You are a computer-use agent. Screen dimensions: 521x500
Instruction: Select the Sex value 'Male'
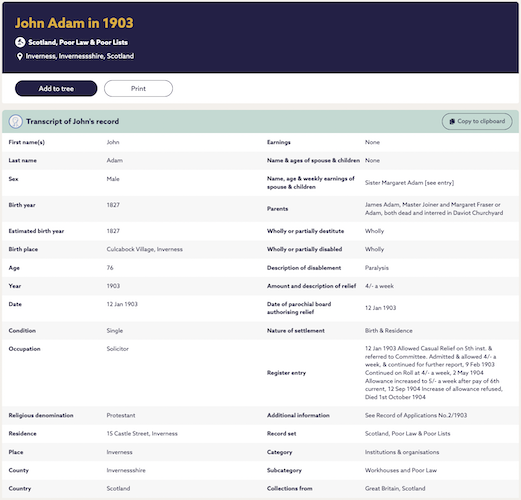[x=113, y=179]
